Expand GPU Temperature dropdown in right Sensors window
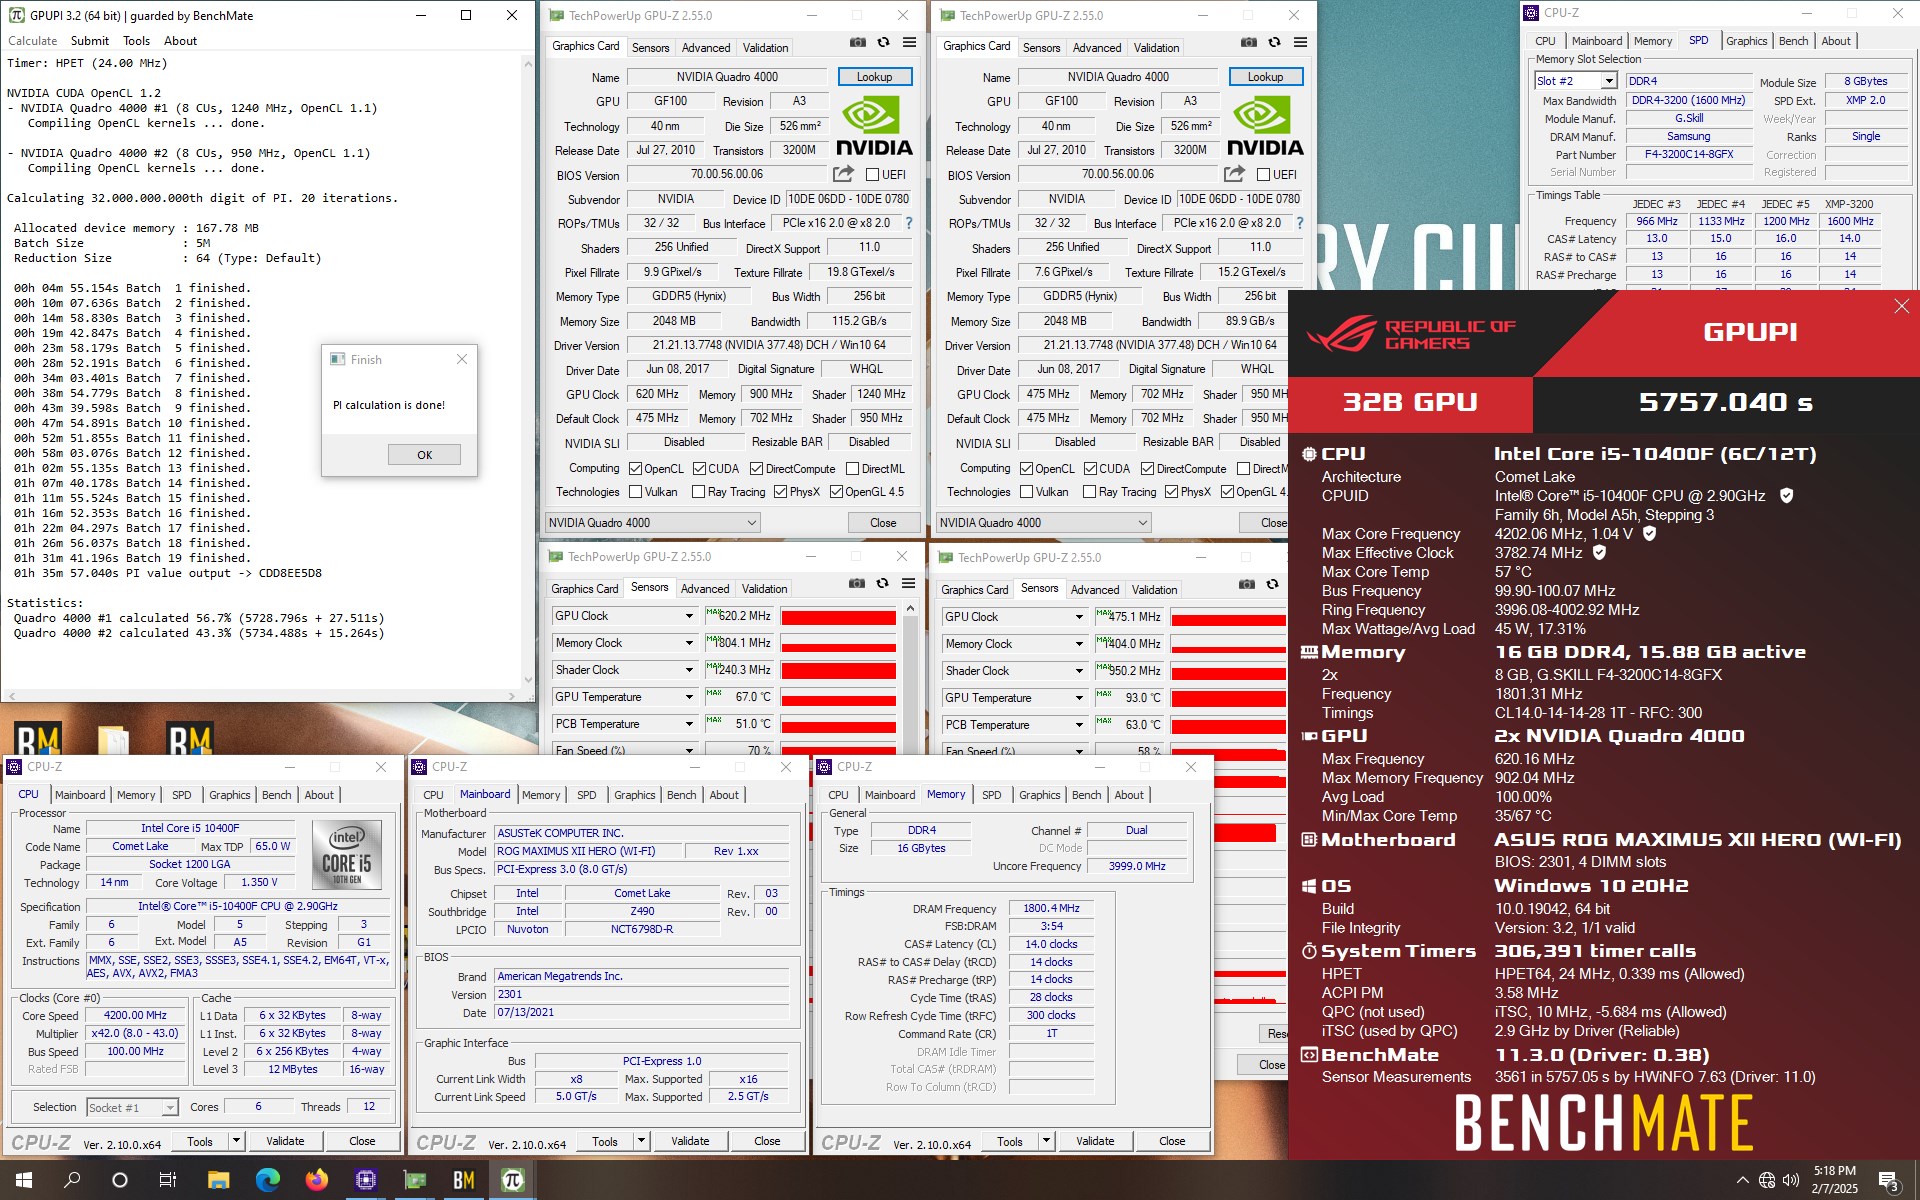Screen dimensions: 1920x1200 pyautogui.click(x=1079, y=698)
